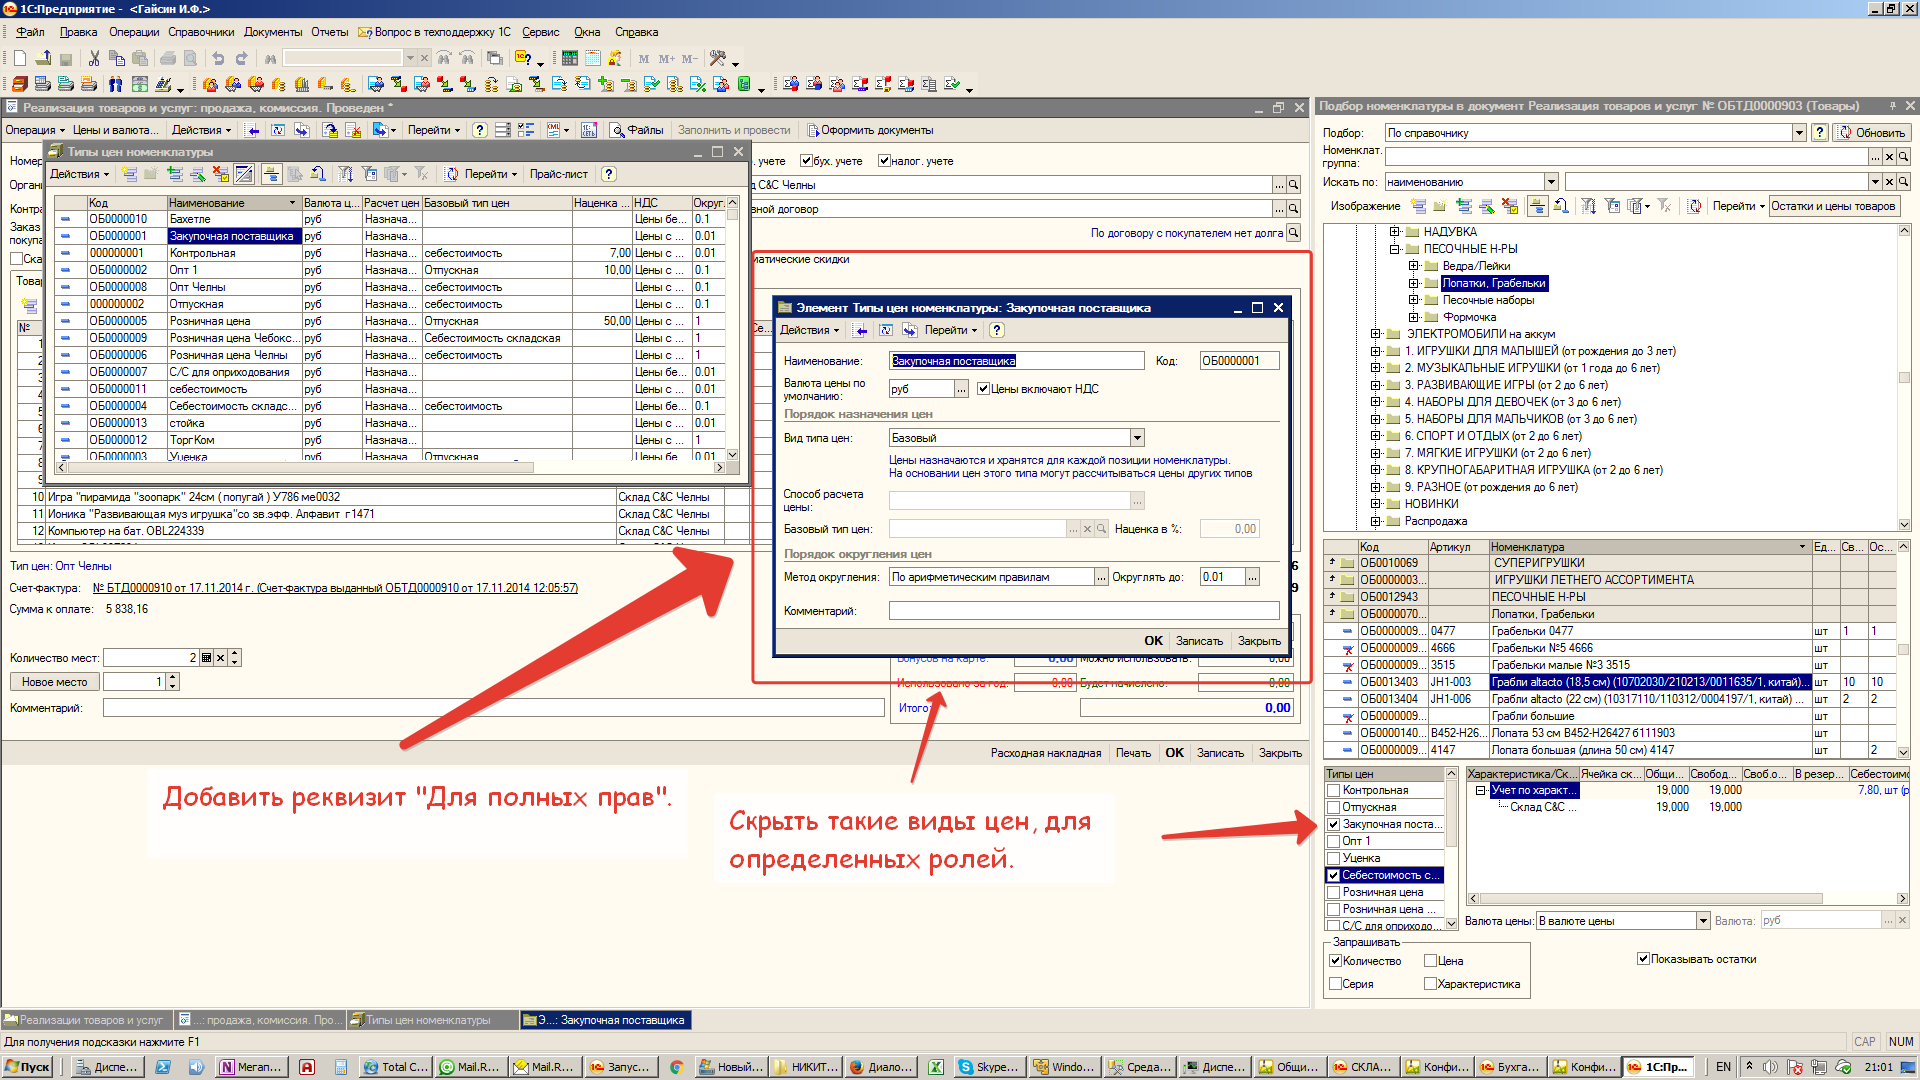This screenshot has height=1080, width=1920.
Task: Click Новое место button
Action: click(x=55, y=682)
